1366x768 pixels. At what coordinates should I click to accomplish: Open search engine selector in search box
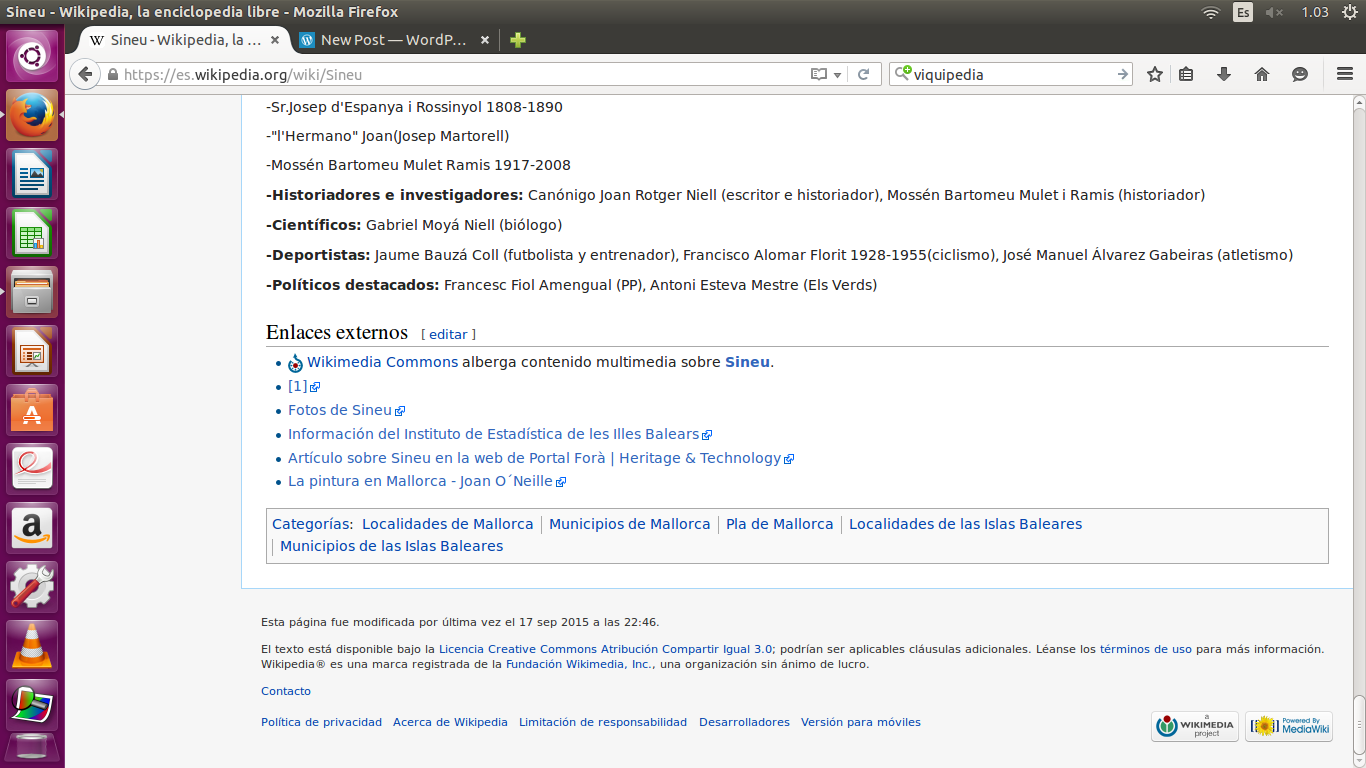pos(903,74)
